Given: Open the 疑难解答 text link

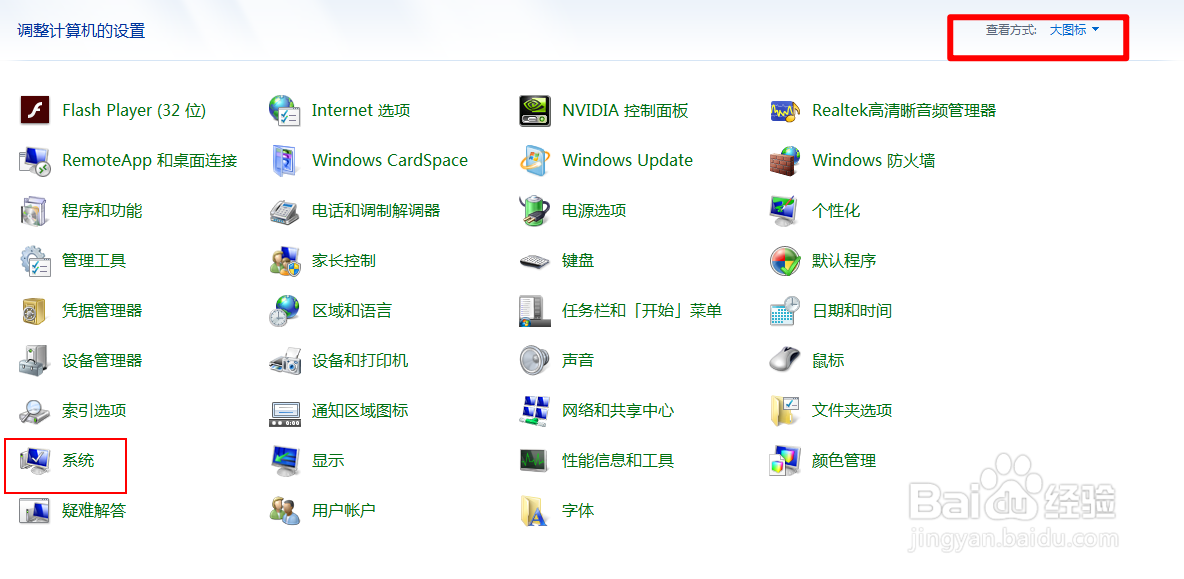Looking at the screenshot, I should pyautogui.click(x=94, y=510).
